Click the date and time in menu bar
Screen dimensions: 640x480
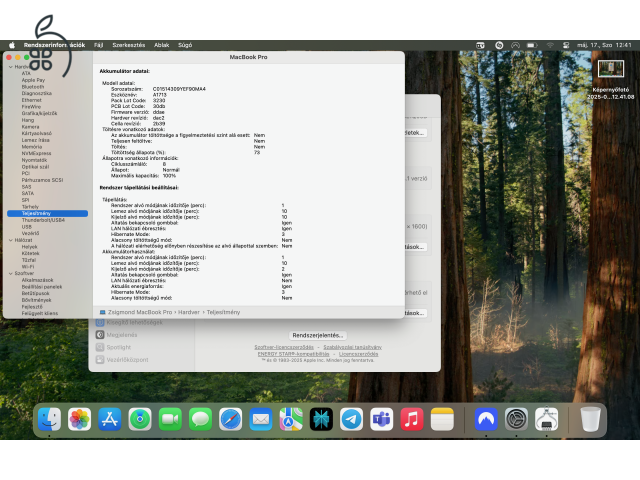(x=604, y=45)
